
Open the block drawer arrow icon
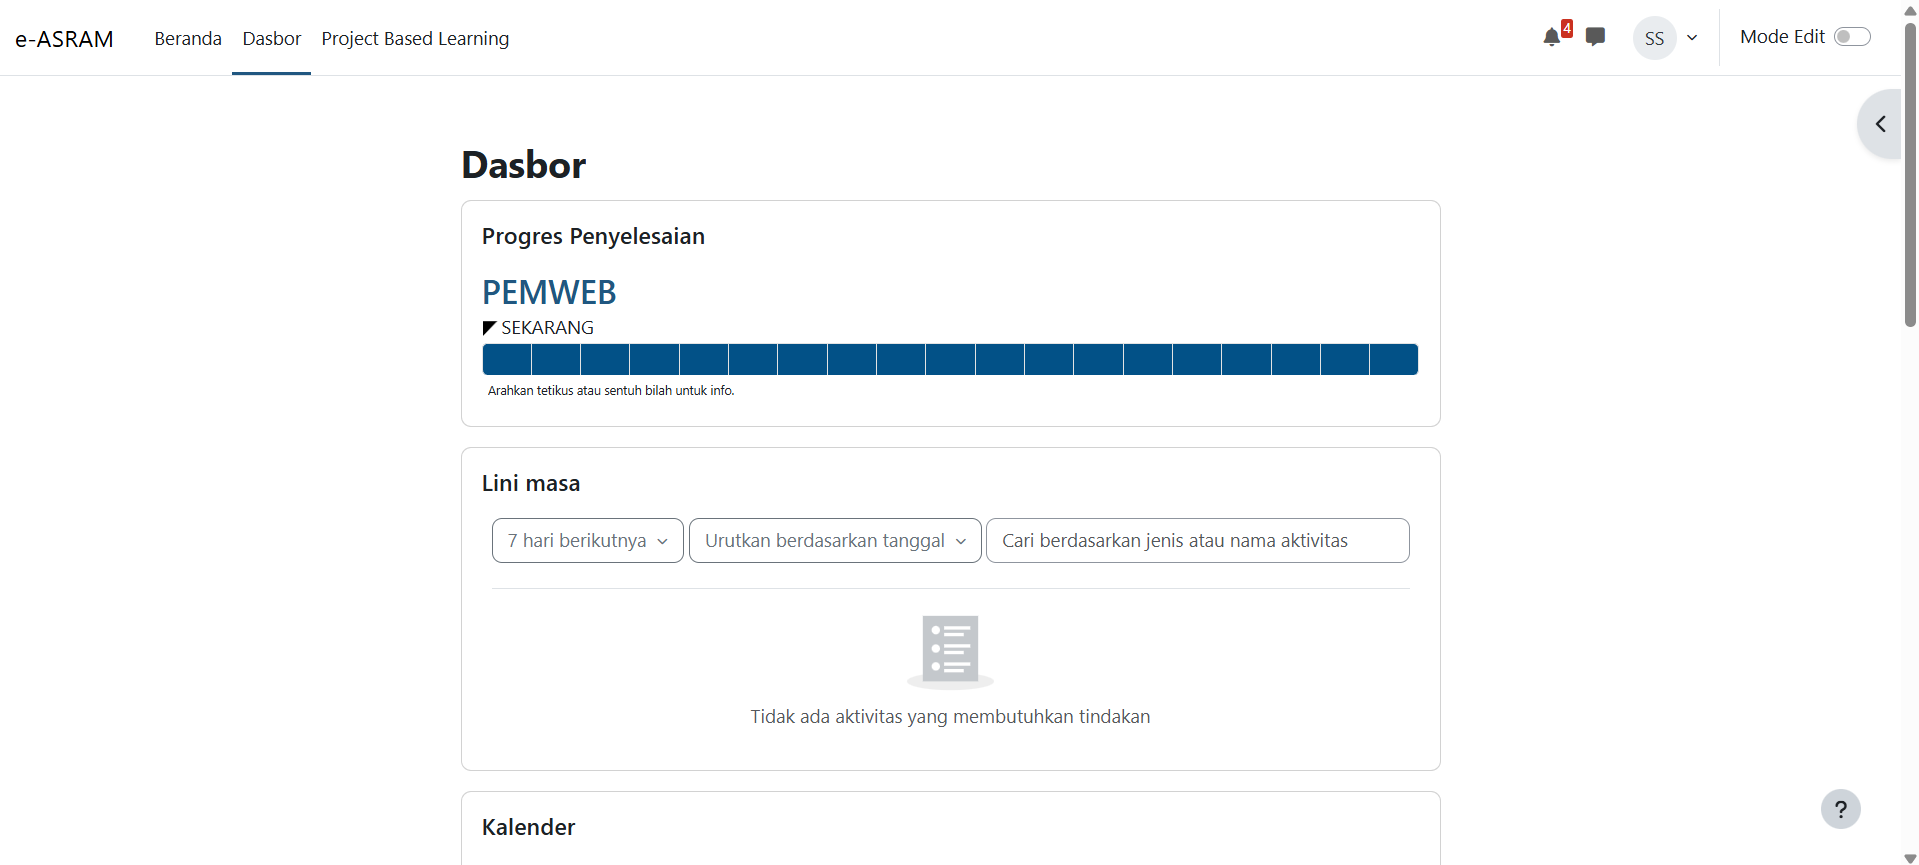click(x=1880, y=124)
